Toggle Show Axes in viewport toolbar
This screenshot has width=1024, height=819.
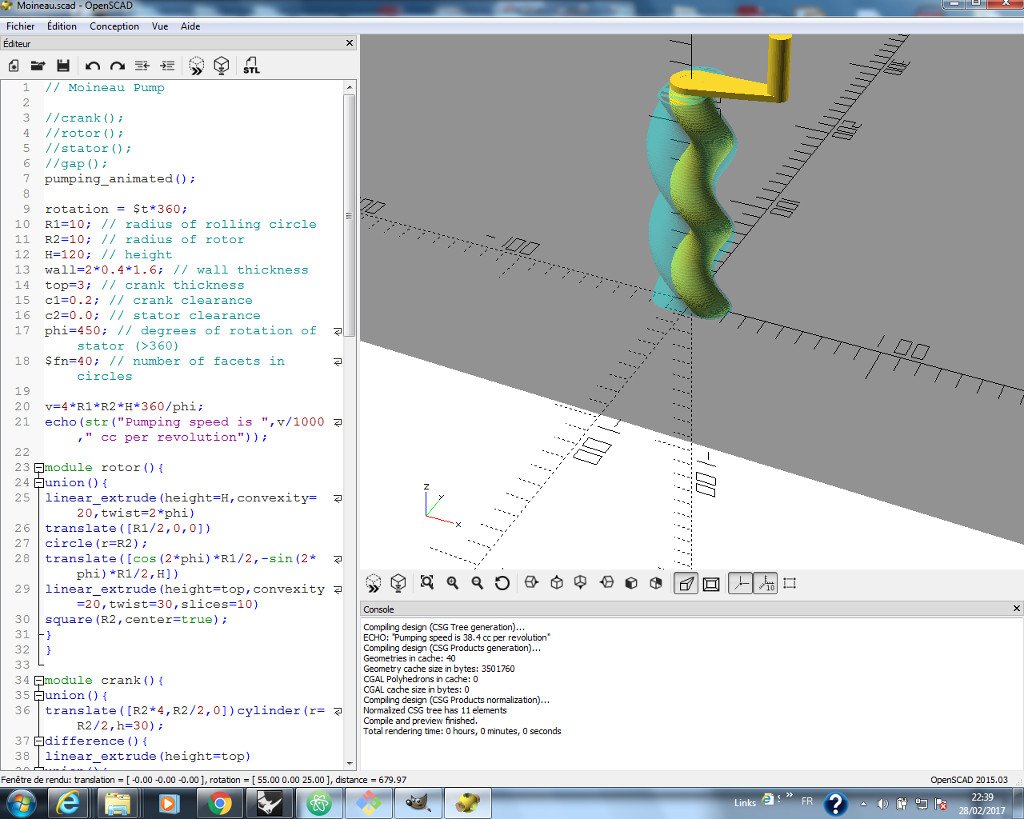(739, 583)
